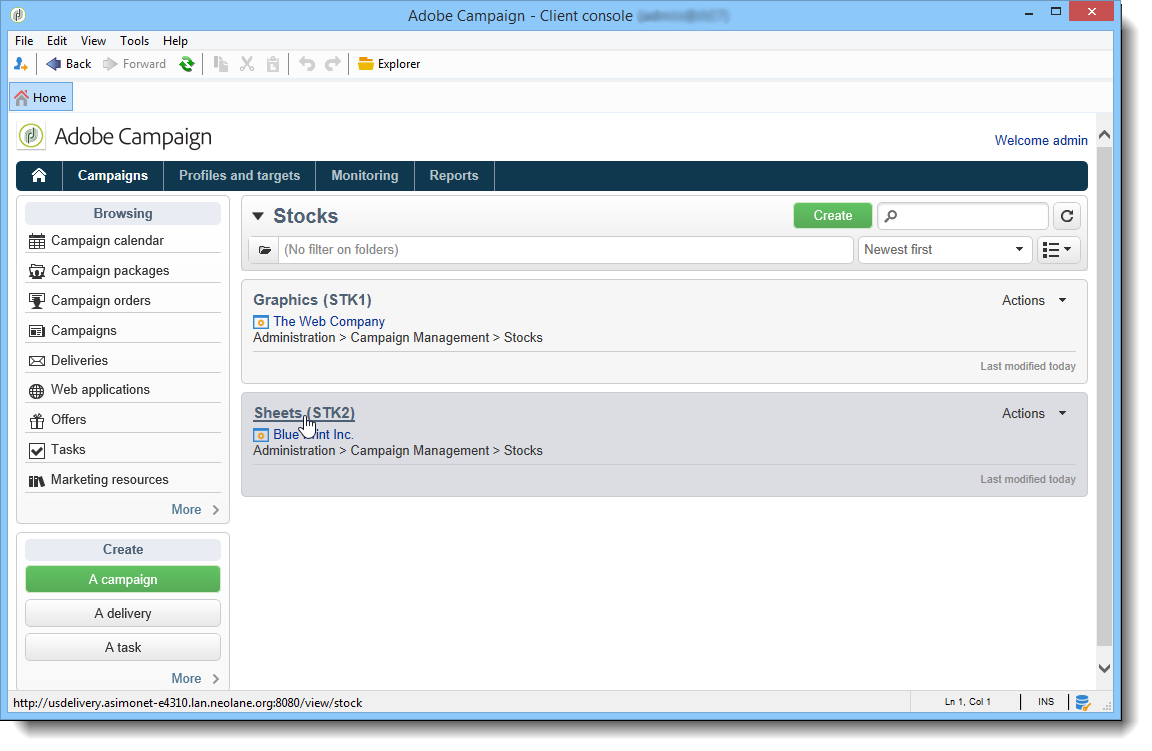Image resolution: width=1152 pixels, height=751 pixels.
Task: Open The Web Company supplier link
Action: pyautogui.click(x=329, y=321)
